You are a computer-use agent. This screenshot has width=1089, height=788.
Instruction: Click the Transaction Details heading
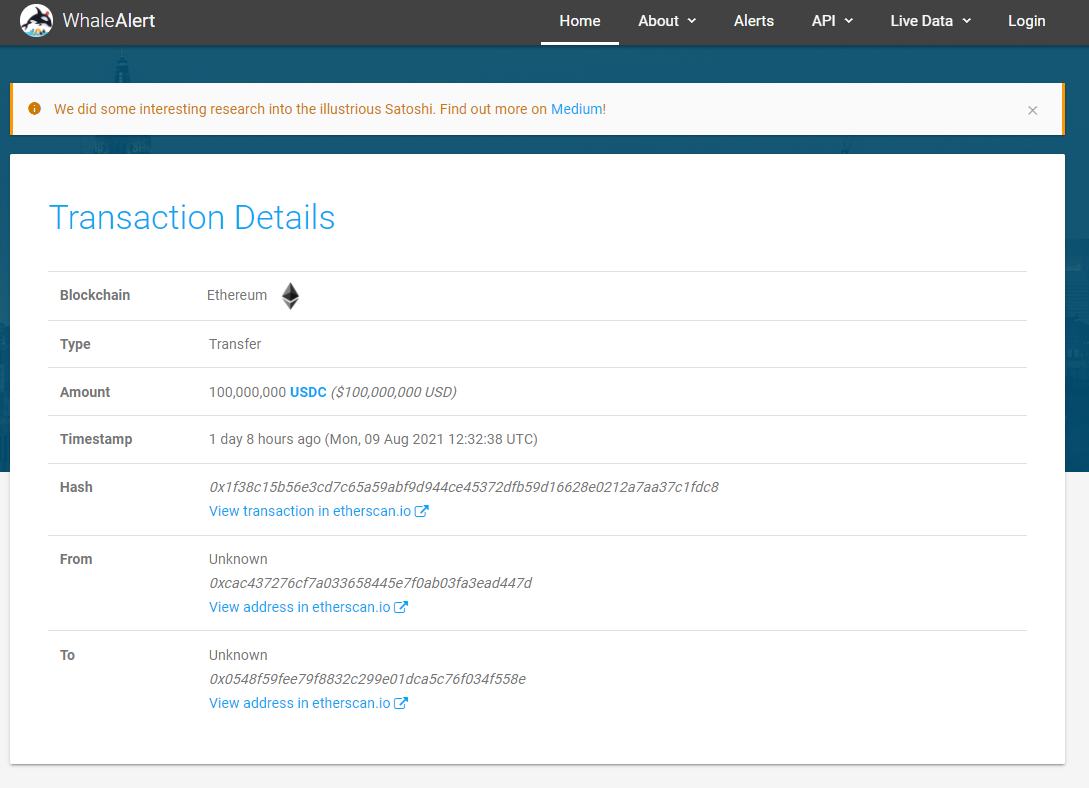pyautogui.click(x=192, y=217)
